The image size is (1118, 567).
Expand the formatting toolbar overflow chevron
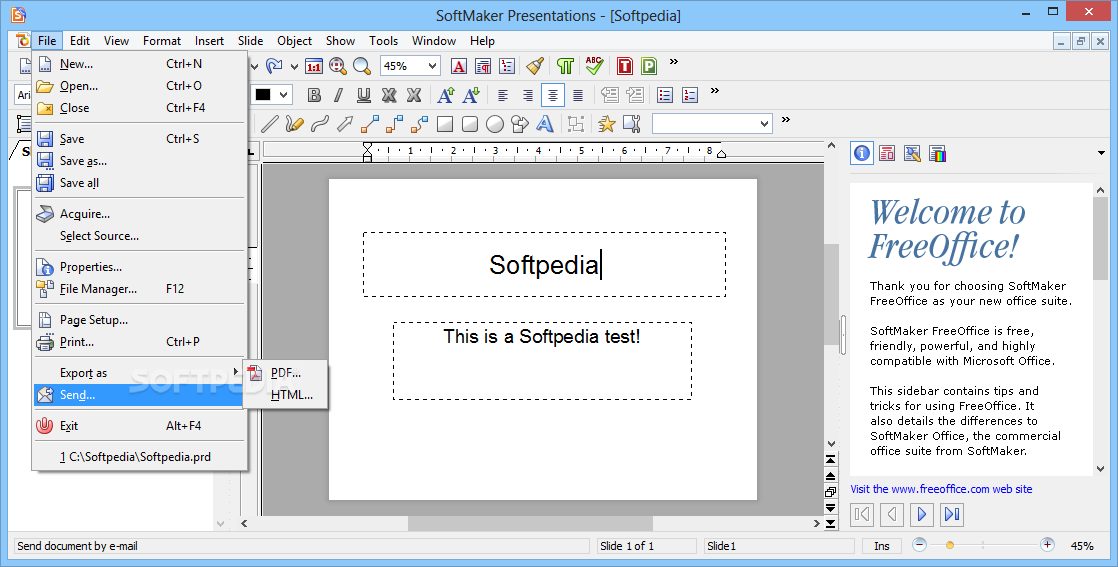pos(715,91)
